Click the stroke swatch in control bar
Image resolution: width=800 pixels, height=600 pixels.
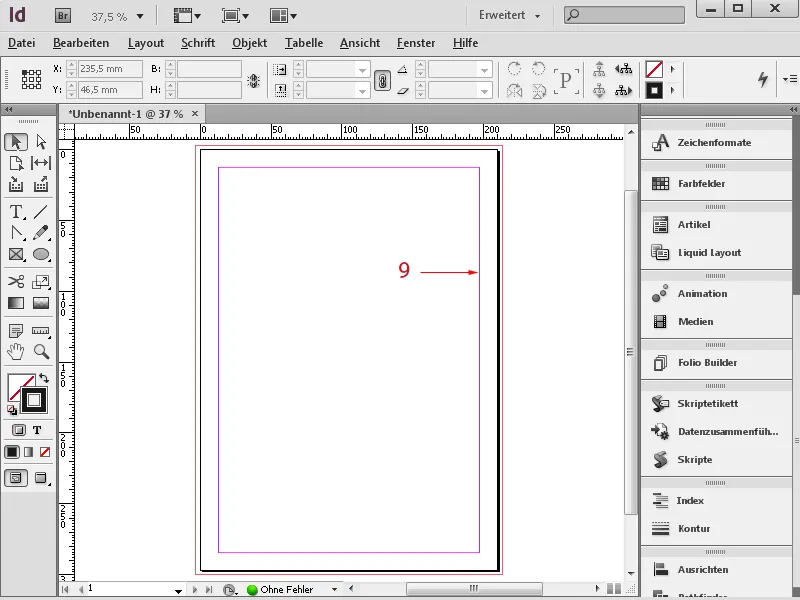(x=654, y=91)
